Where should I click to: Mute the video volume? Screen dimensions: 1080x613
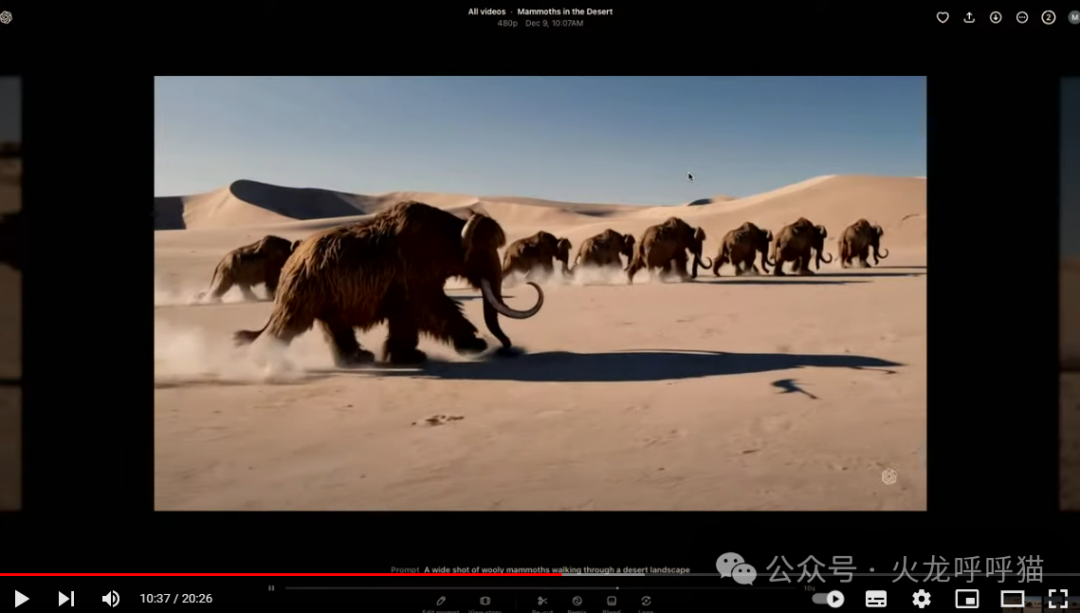click(110, 599)
